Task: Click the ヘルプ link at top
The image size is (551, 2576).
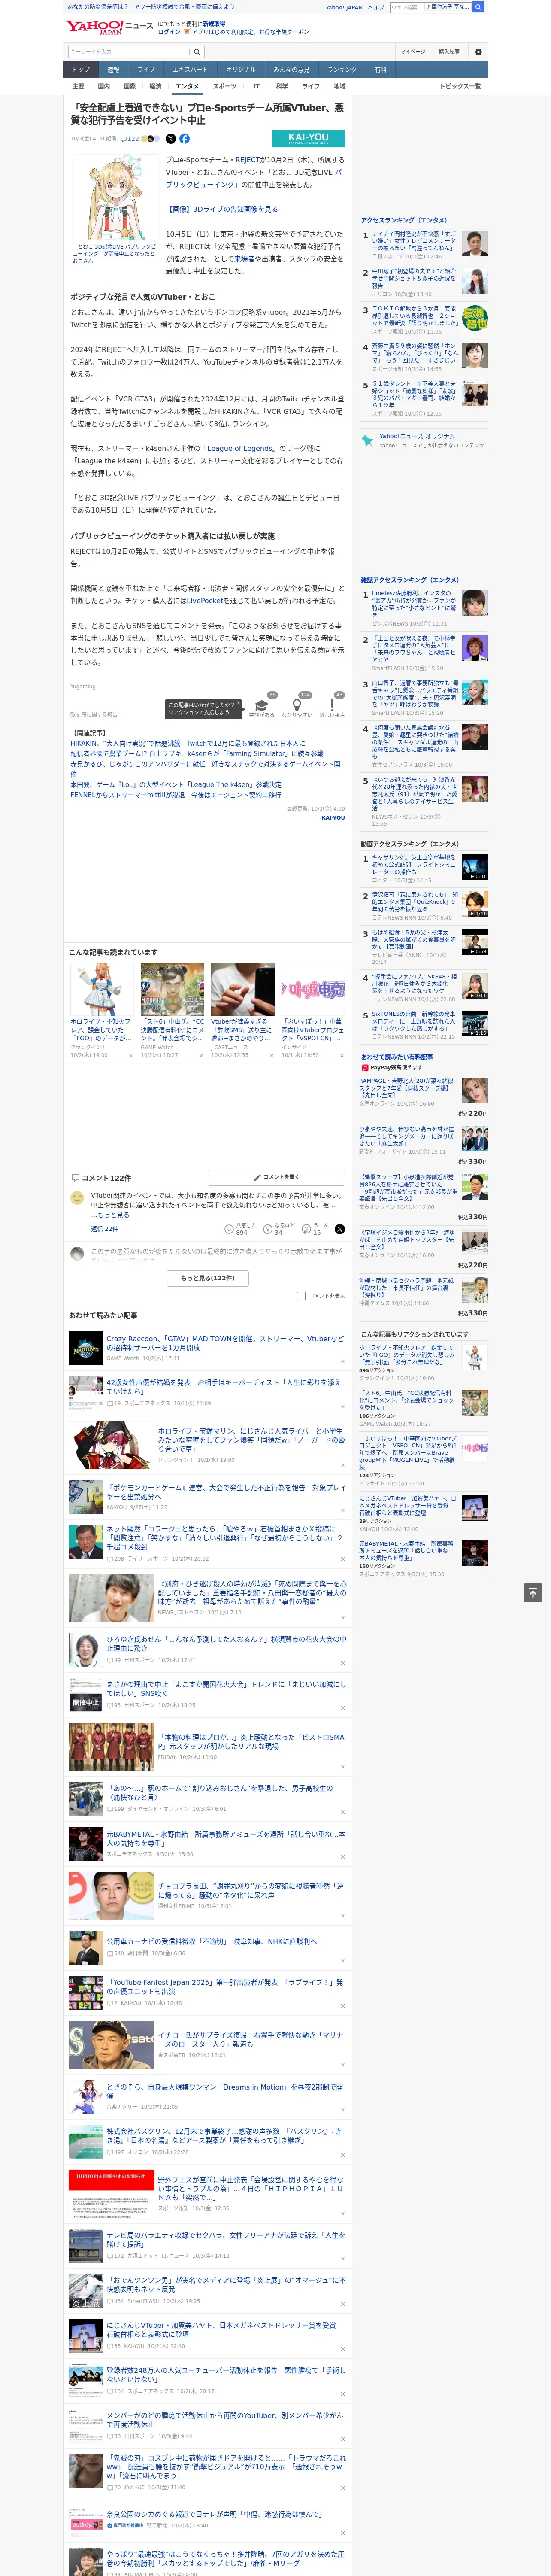Action: (376, 7)
